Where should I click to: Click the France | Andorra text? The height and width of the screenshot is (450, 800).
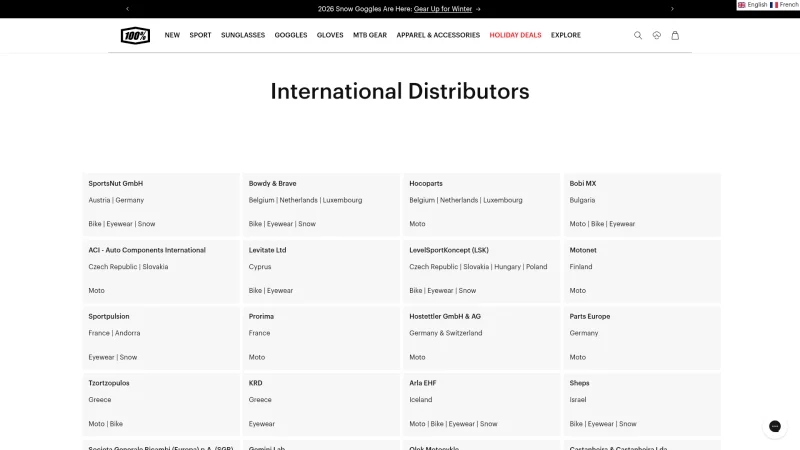click(114, 333)
